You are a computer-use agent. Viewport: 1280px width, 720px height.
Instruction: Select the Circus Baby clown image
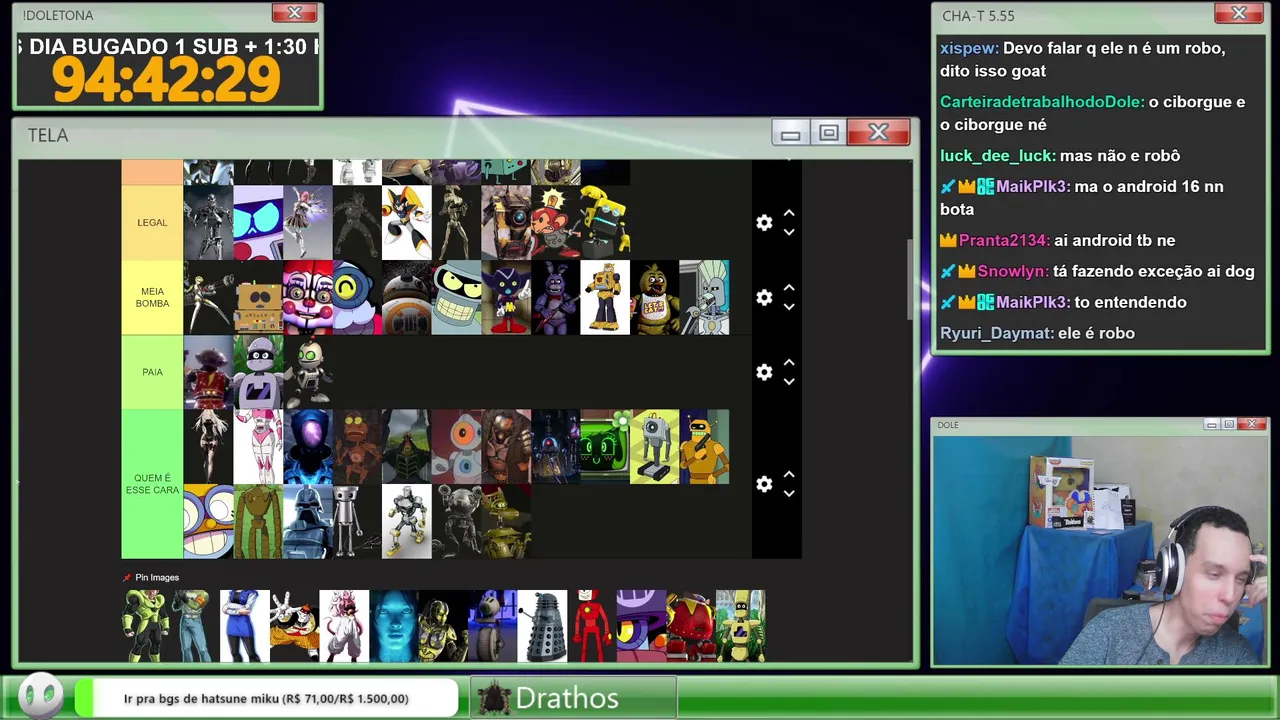[307, 297]
